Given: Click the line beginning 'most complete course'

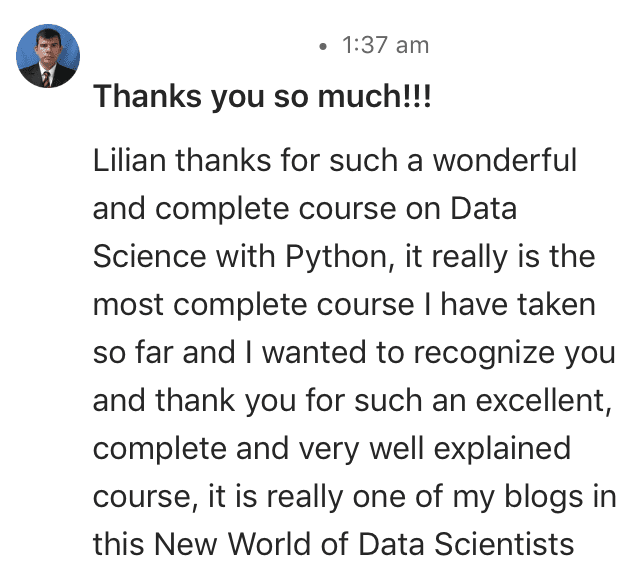Looking at the screenshot, I should click(344, 304).
